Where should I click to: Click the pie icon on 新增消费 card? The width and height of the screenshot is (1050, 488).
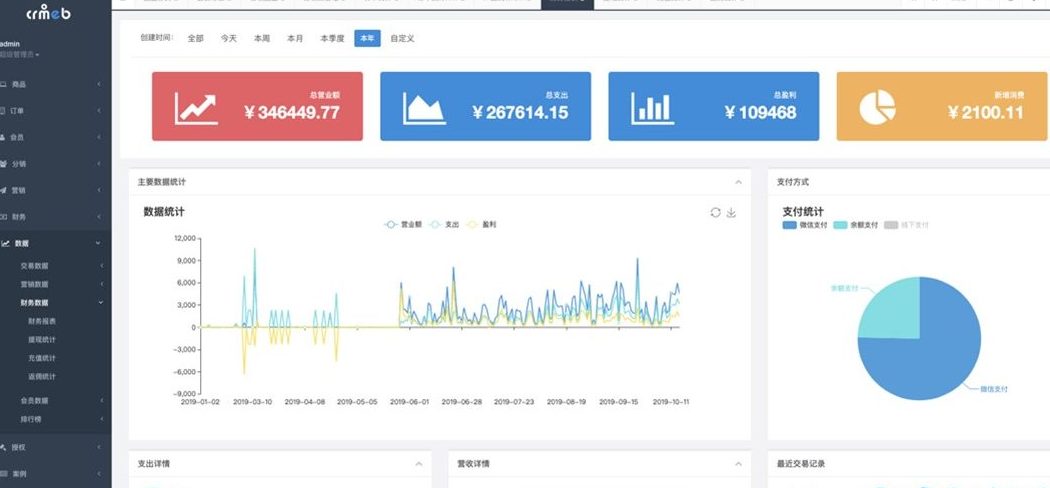tap(877, 108)
